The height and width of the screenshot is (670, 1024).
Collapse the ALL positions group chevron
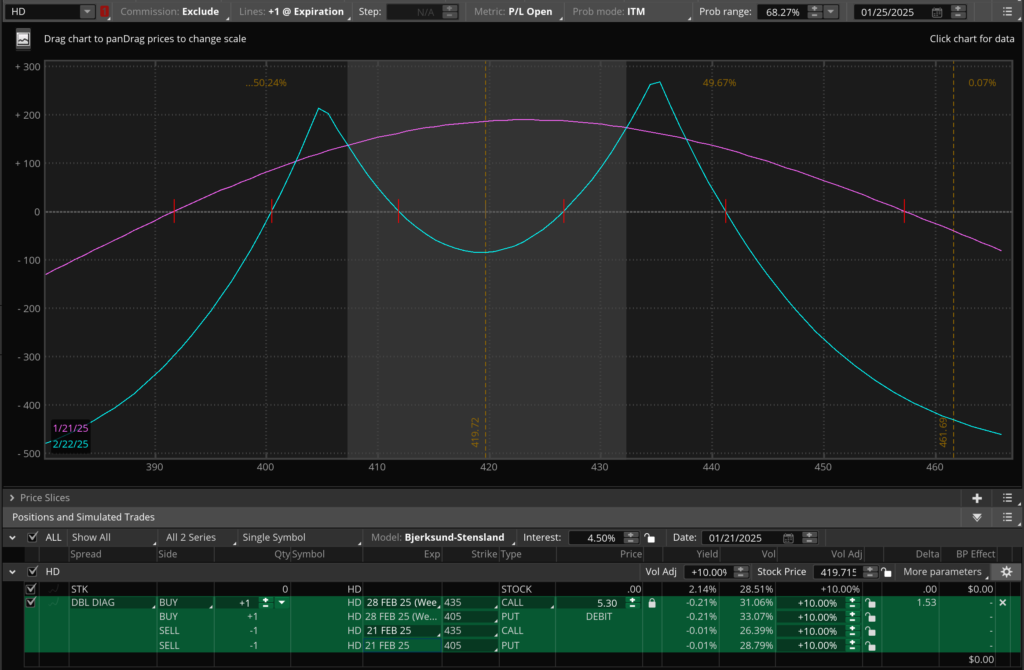pos(12,537)
